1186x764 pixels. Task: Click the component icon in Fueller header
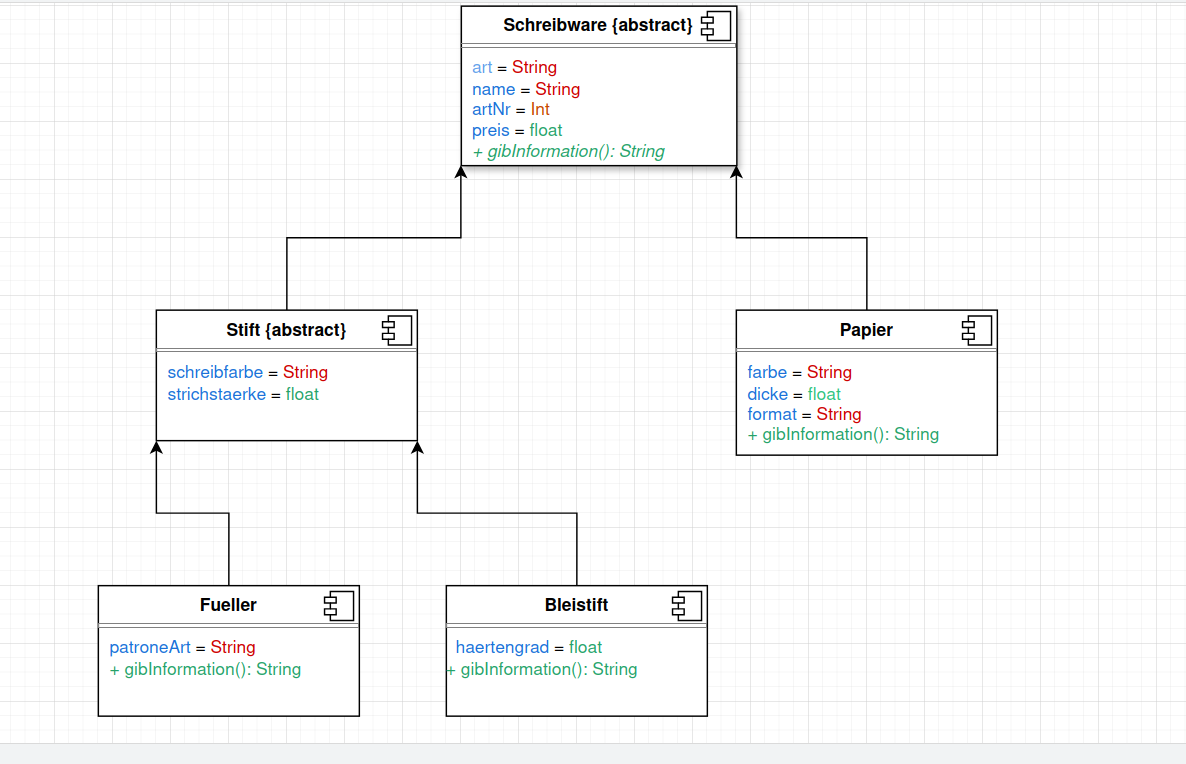click(x=339, y=605)
